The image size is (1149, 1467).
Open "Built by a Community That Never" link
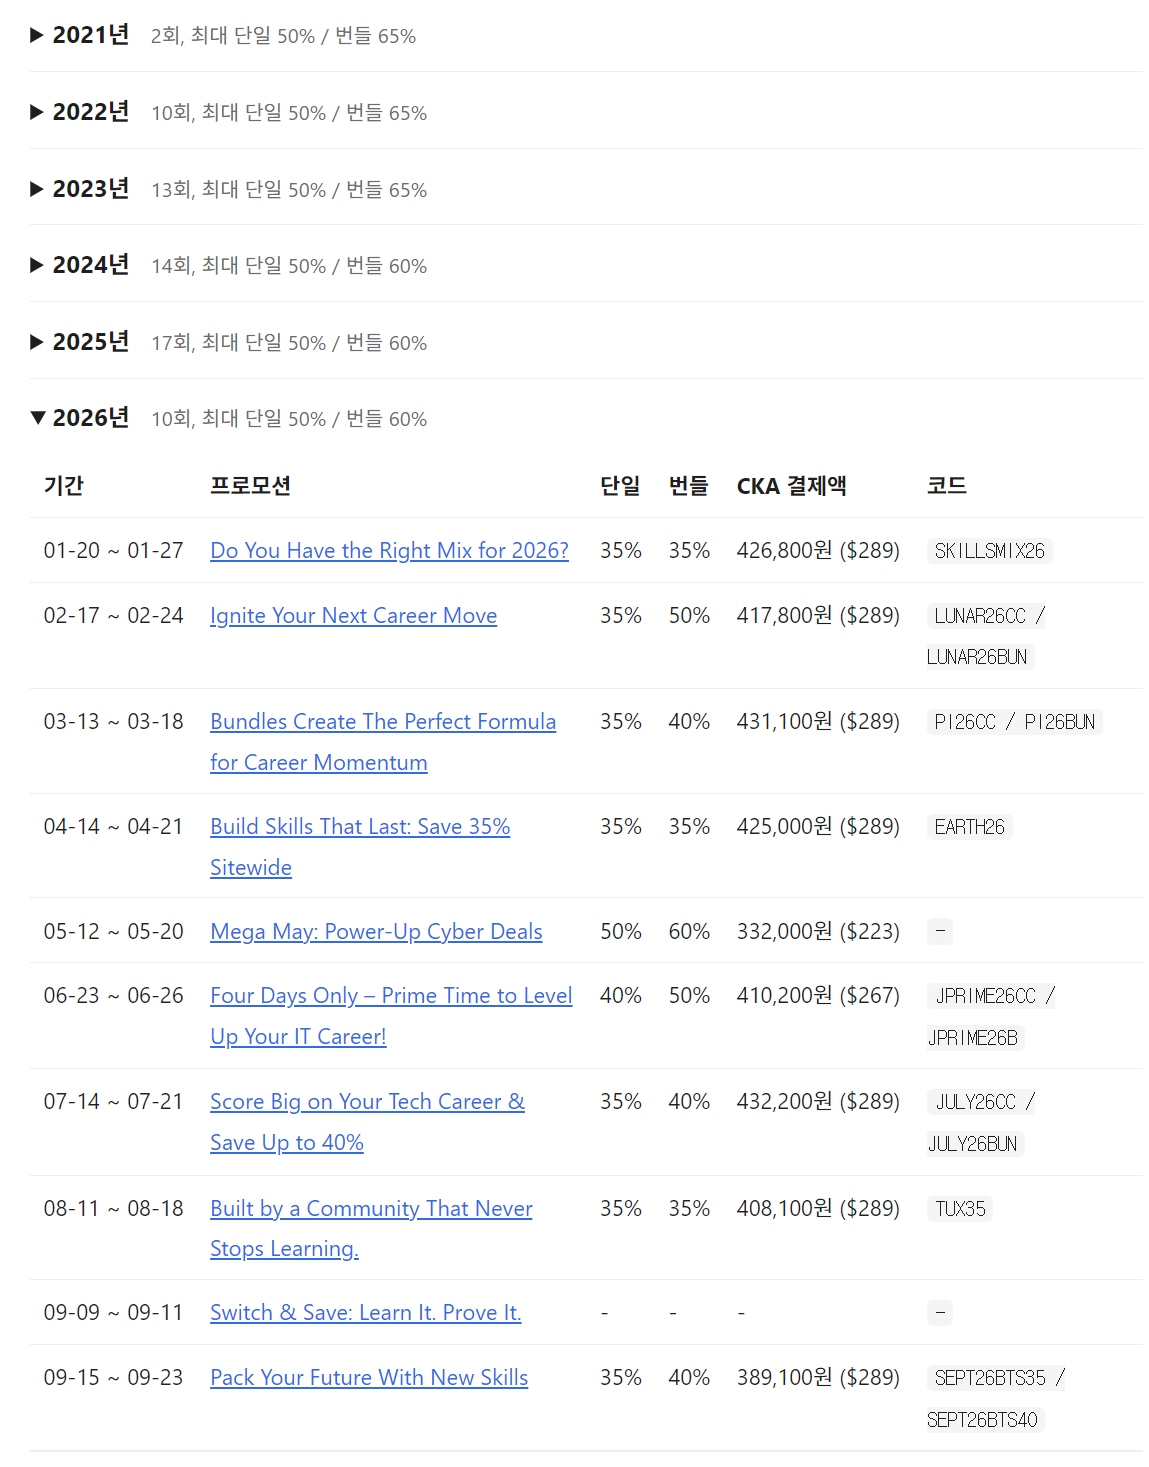coord(371,1208)
